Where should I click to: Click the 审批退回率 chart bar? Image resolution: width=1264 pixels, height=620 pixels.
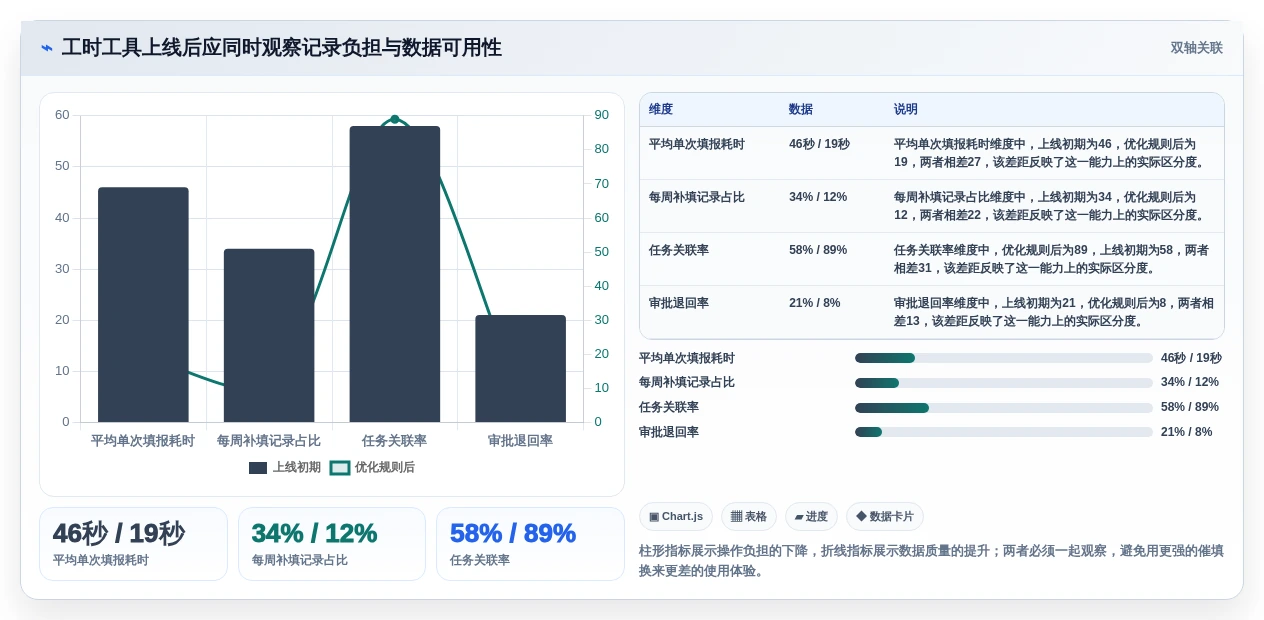coord(521,368)
